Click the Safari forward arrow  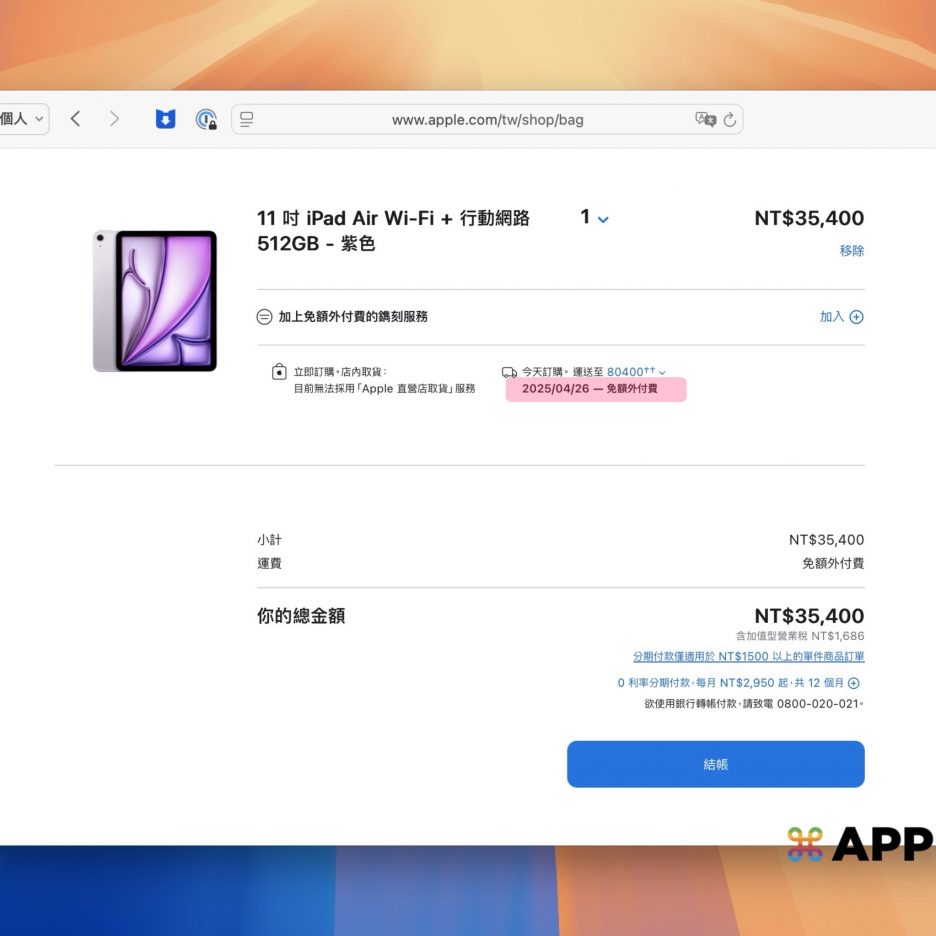[114, 119]
